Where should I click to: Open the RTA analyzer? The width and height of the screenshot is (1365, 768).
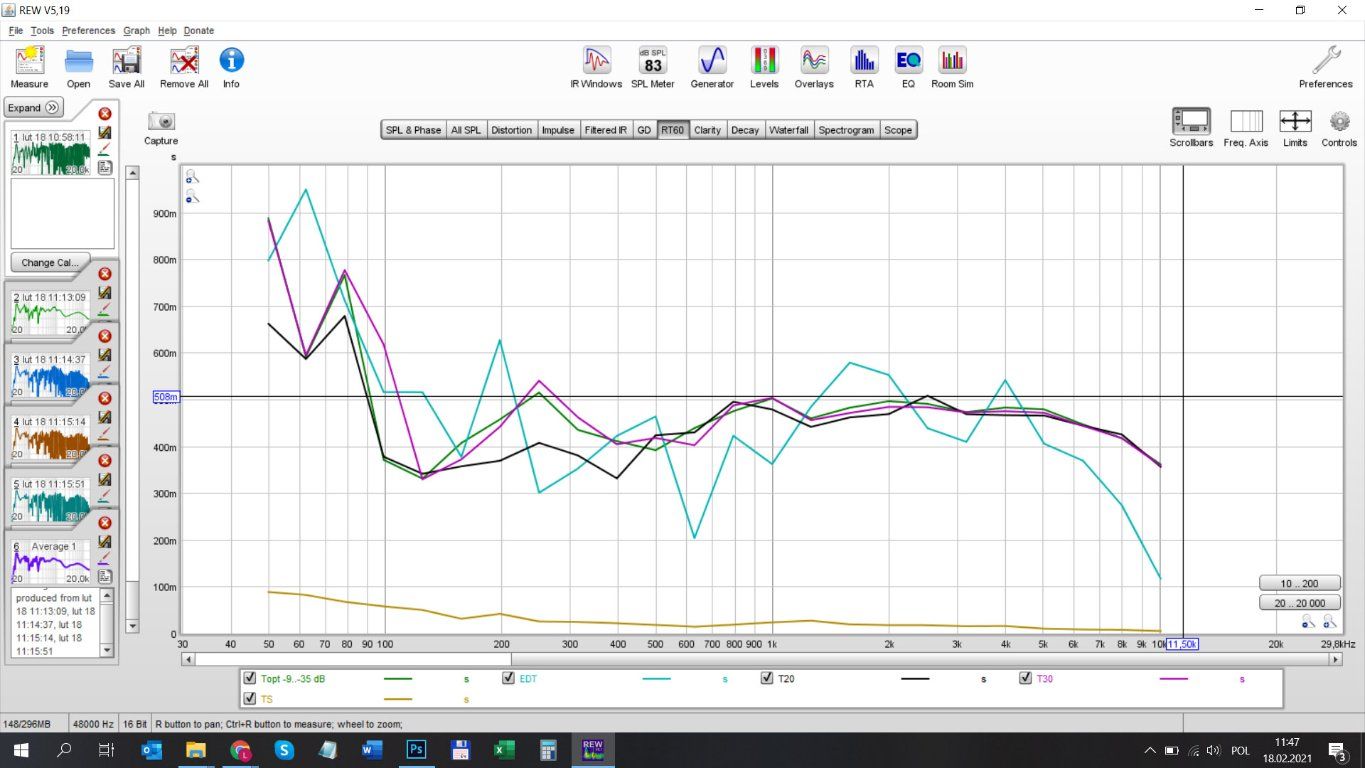coord(864,67)
